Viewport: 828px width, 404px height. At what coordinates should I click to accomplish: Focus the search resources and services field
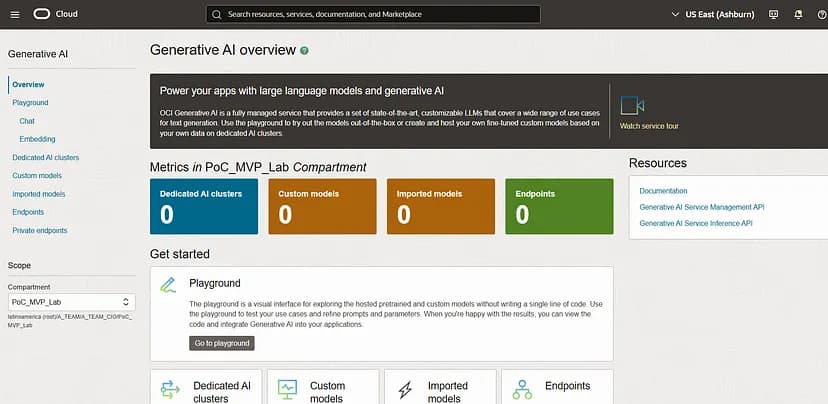373,14
